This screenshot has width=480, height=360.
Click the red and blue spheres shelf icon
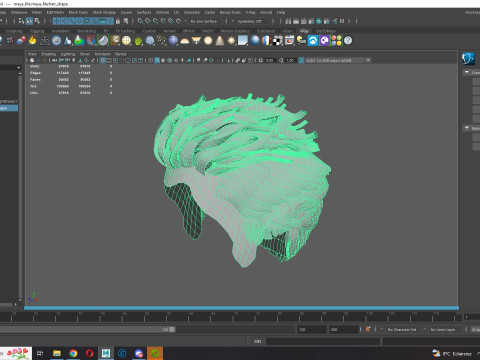pyautogui.click(x=21, y=41)
